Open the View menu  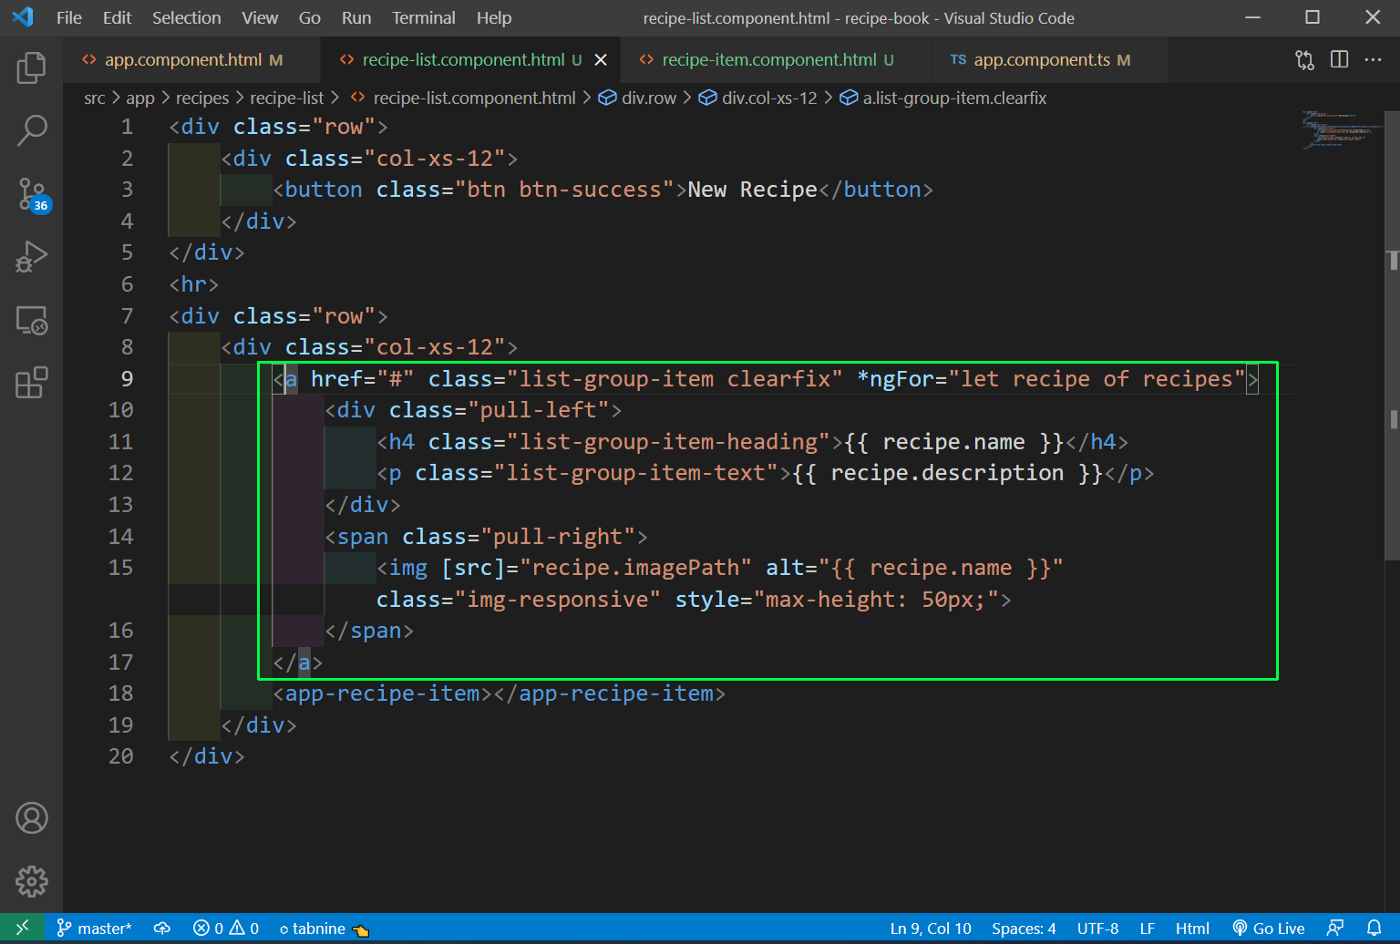[x=260, y=18]
